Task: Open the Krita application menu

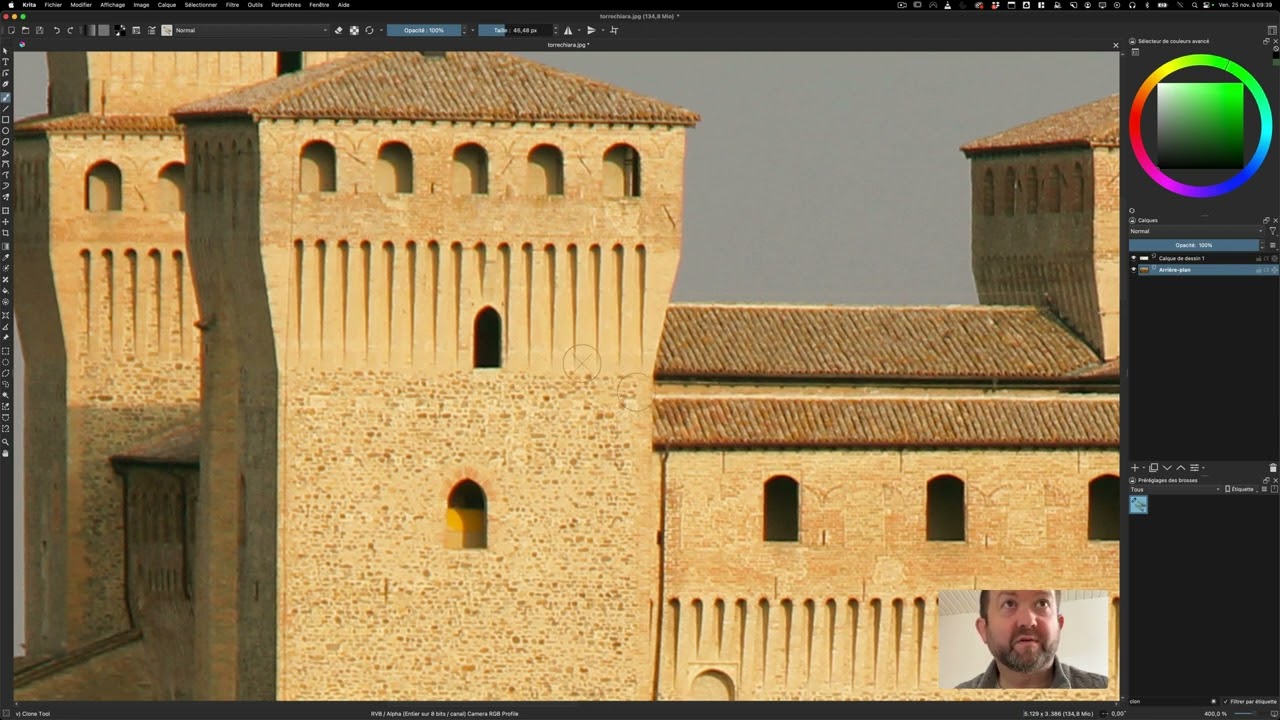Action: pos(28,4)
